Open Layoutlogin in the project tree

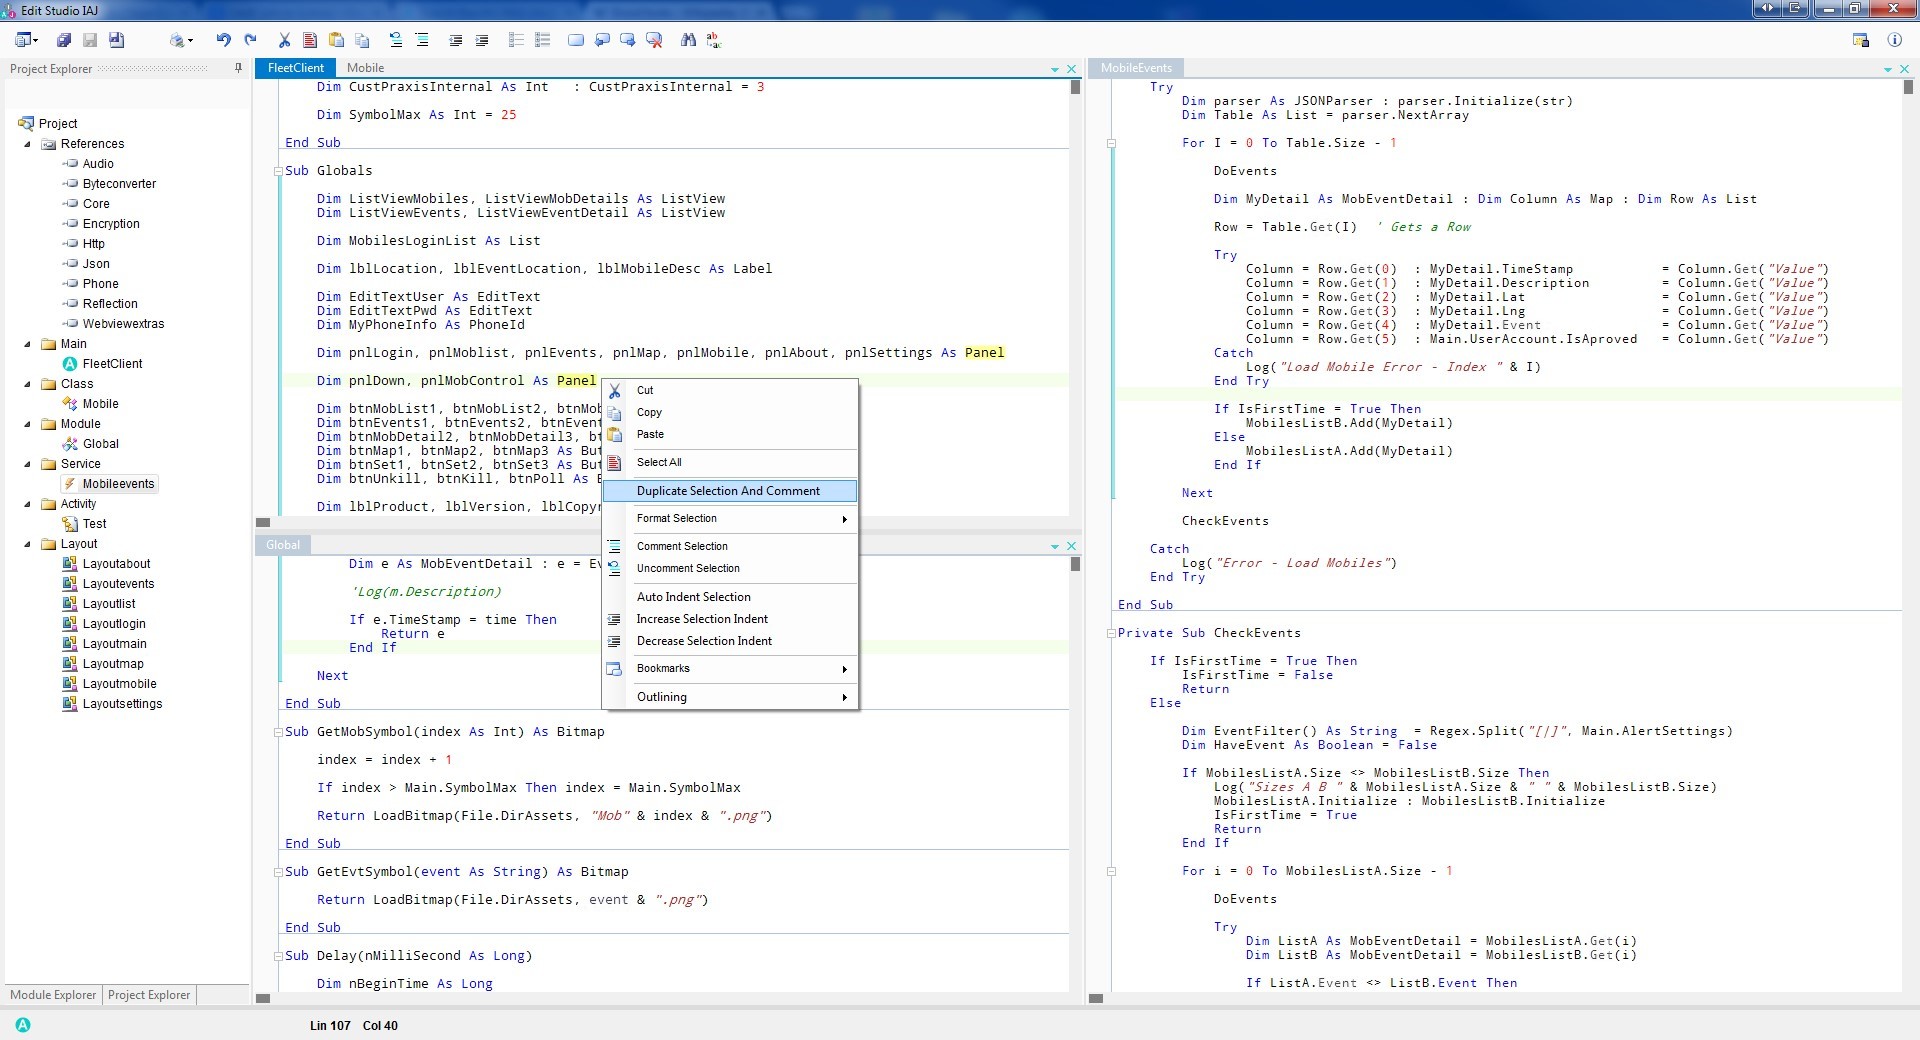(x=114, y=624)
